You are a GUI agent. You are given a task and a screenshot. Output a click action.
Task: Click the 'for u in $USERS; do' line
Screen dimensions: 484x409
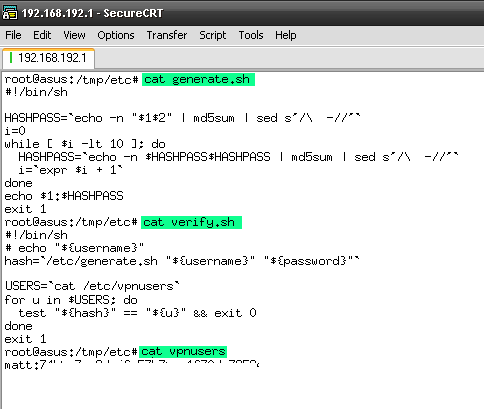(71, 300)
